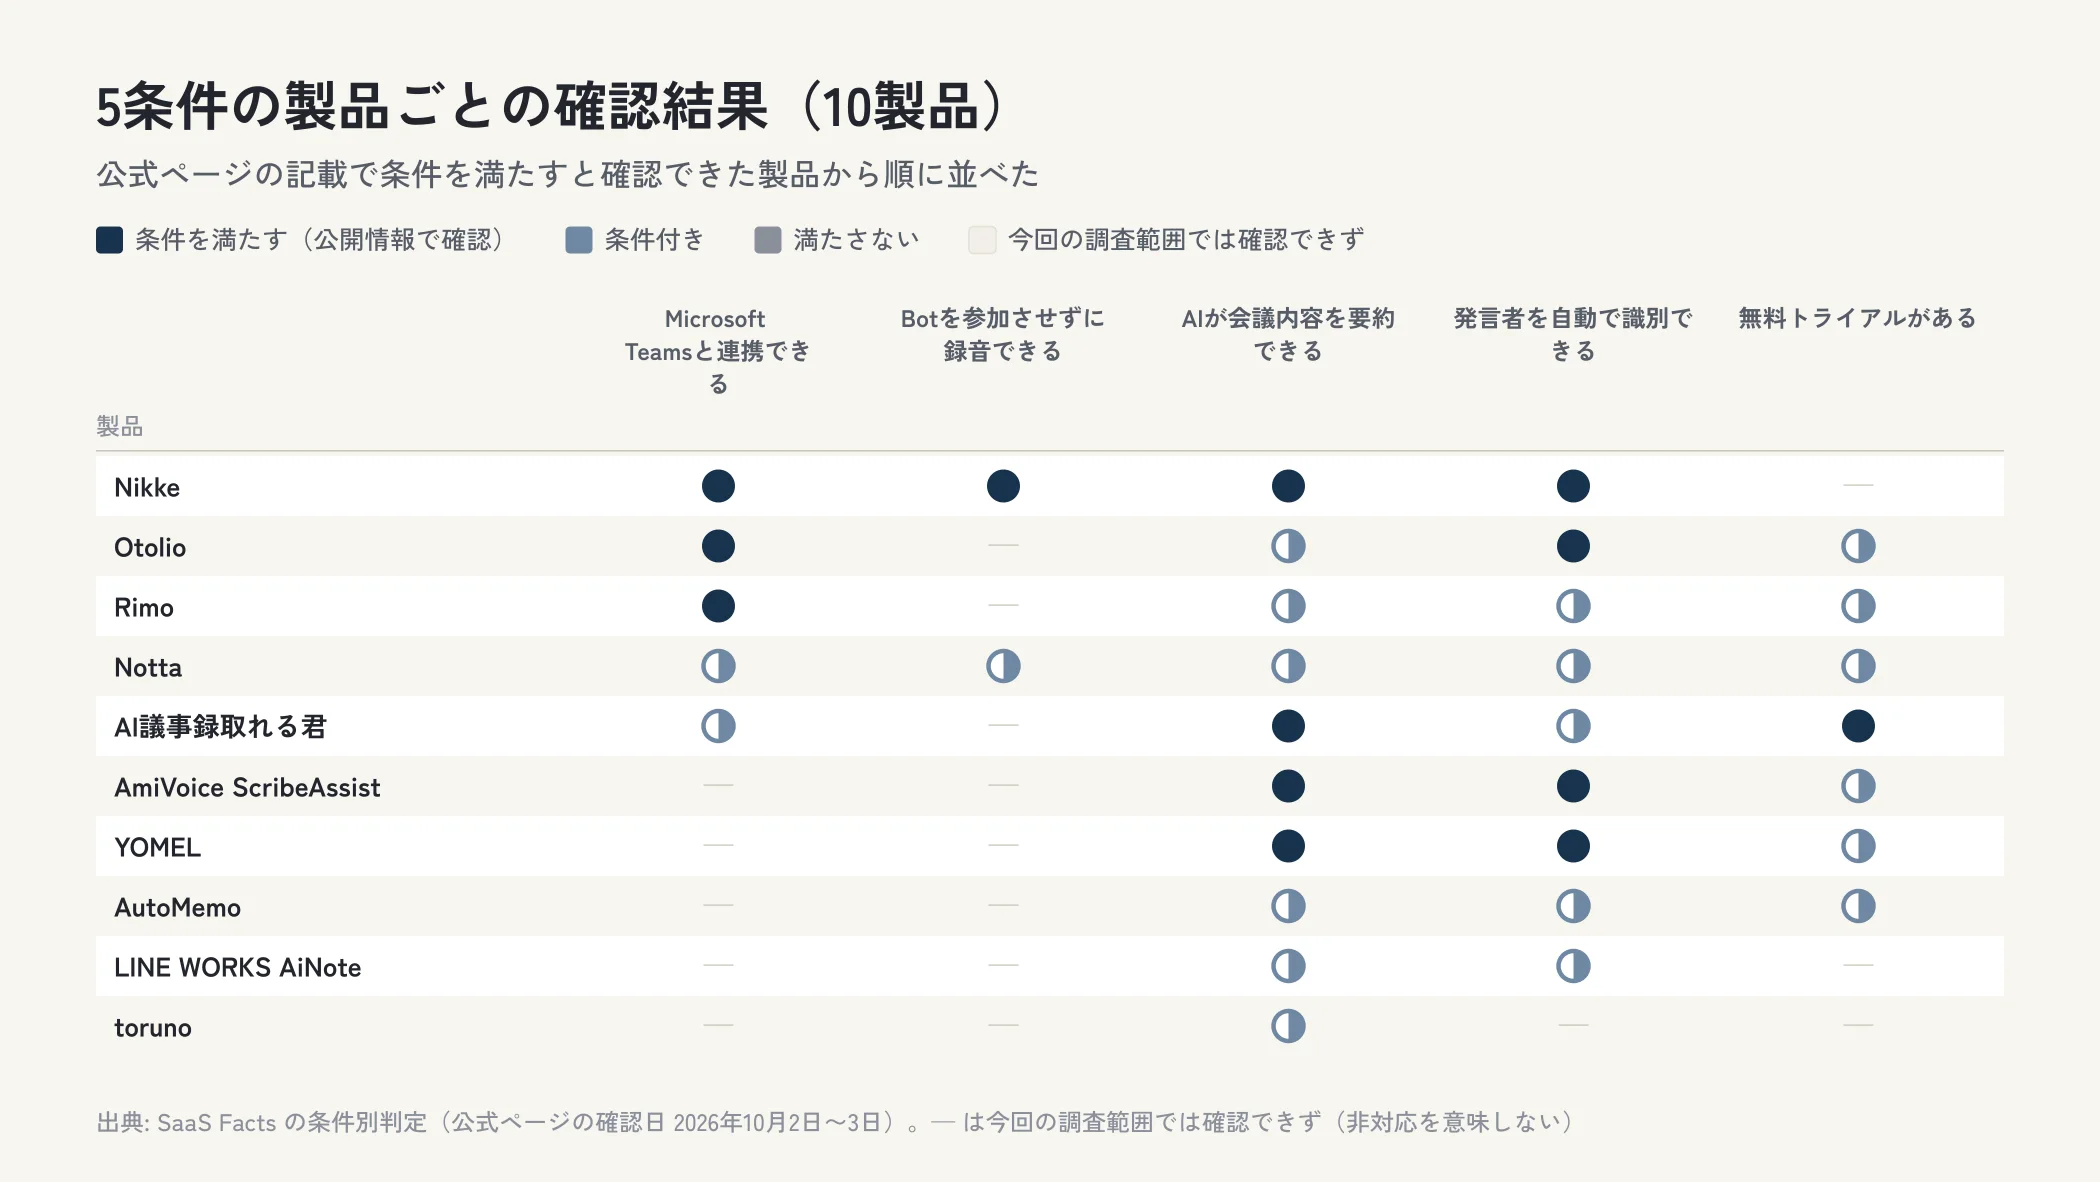The width and height of the screenshot is (2100, 1182).
Task: Click Otolio's half circle under free trial column
Action: point(1858,546)
